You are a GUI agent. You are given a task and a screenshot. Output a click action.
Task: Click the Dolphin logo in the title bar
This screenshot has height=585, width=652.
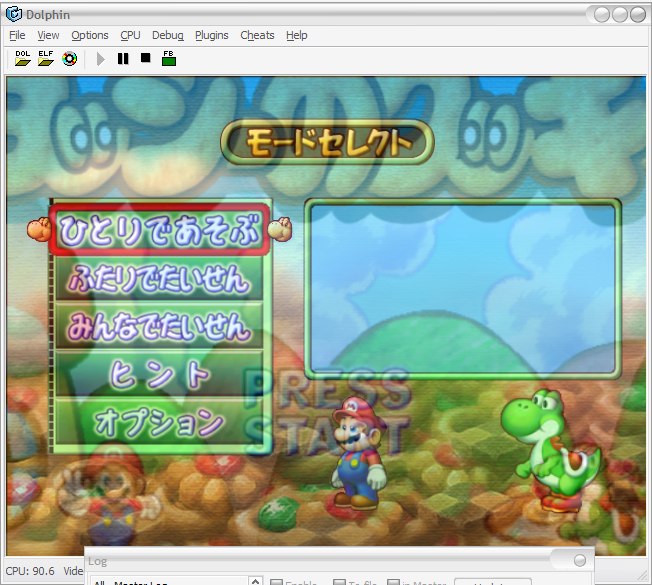[14, 14]
